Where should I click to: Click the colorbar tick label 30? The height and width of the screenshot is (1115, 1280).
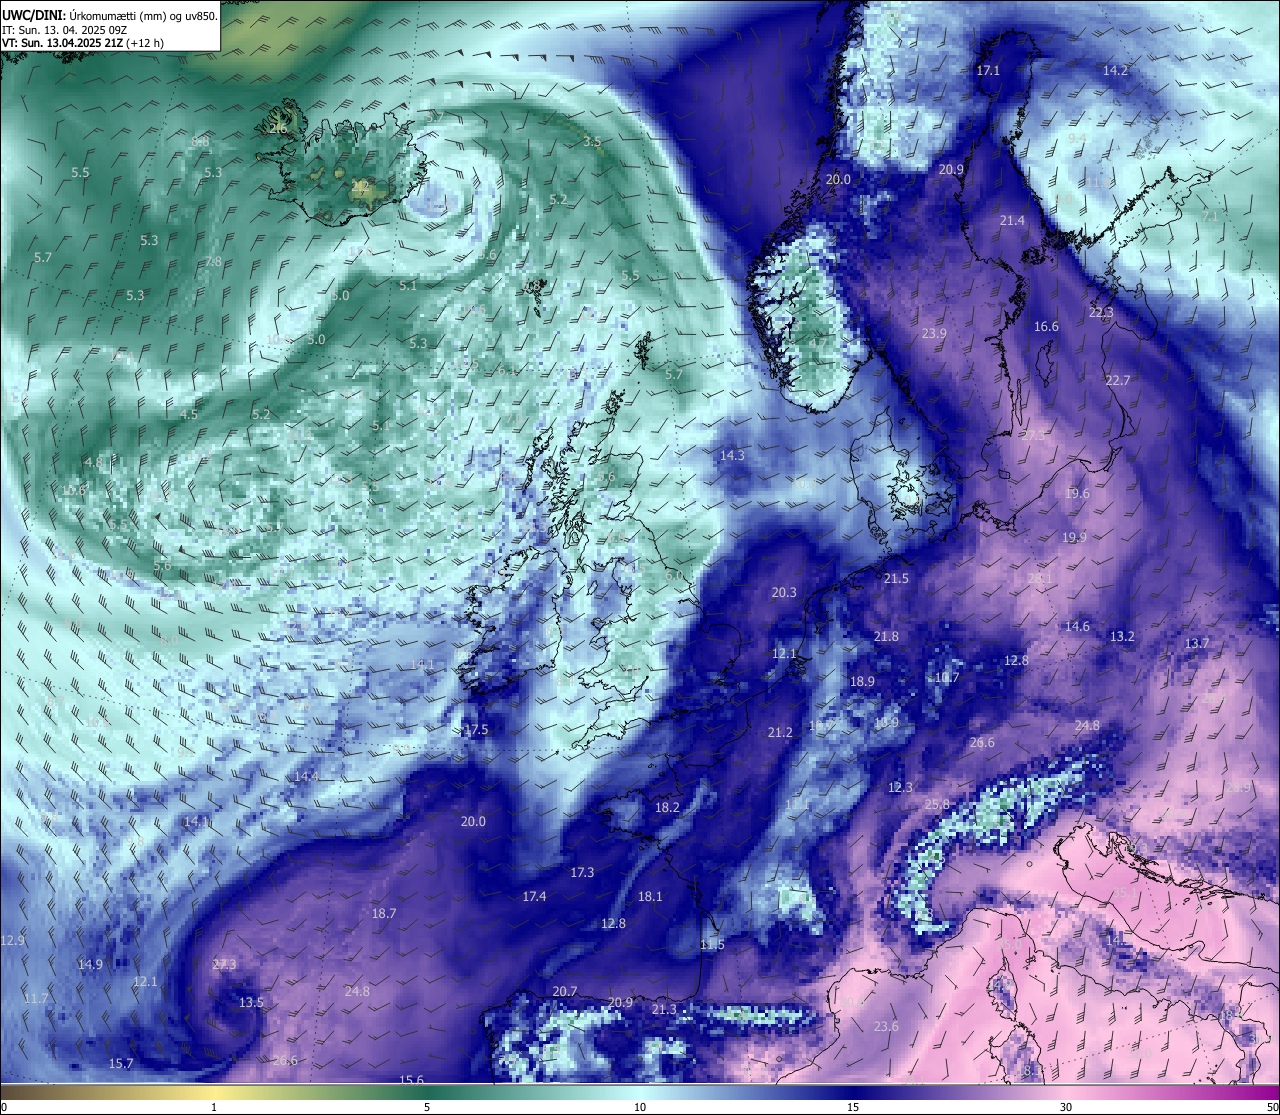[1066, 1107]
